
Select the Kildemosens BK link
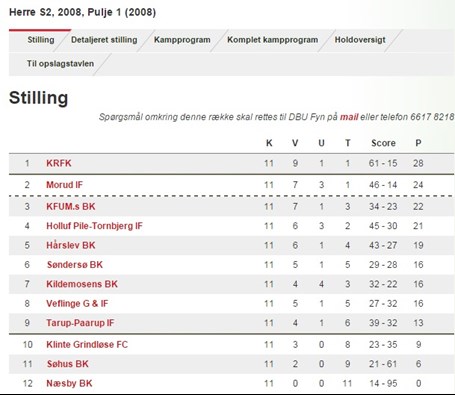click(x=82, y=284)
